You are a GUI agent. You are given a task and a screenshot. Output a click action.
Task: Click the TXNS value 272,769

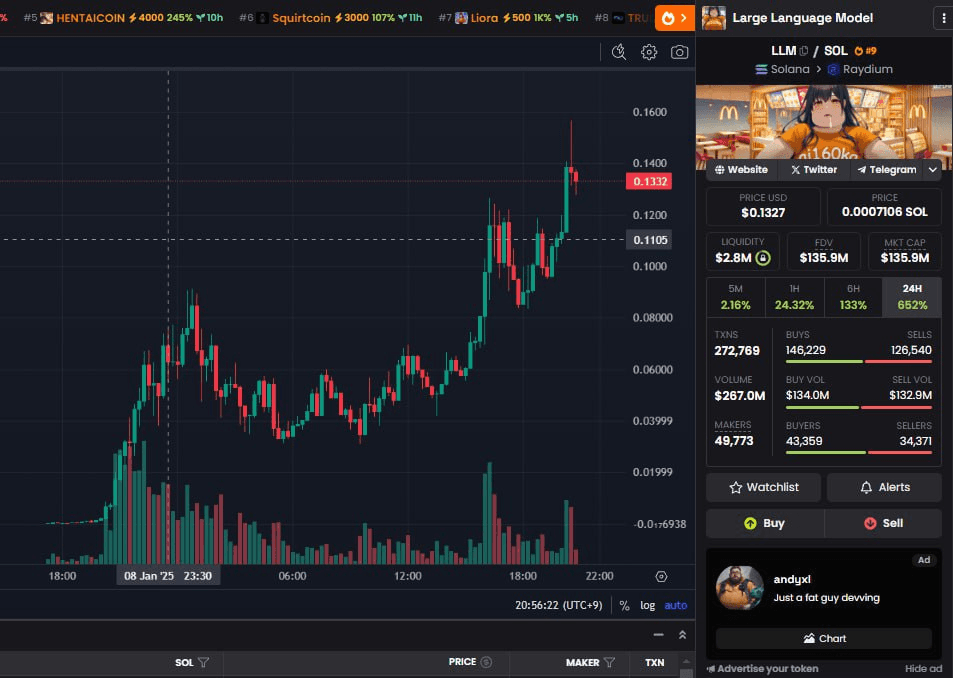pos(737,351)
